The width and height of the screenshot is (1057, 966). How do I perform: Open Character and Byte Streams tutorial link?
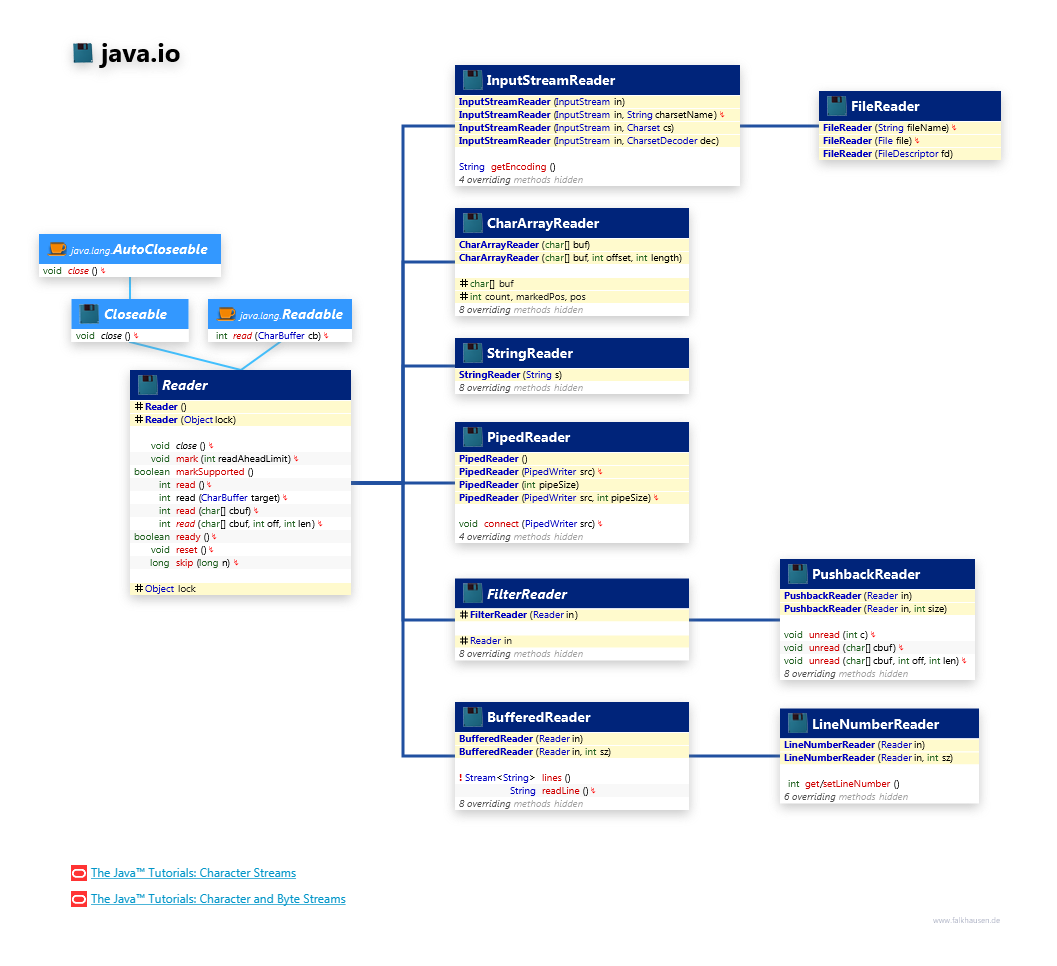click(218, 899)
